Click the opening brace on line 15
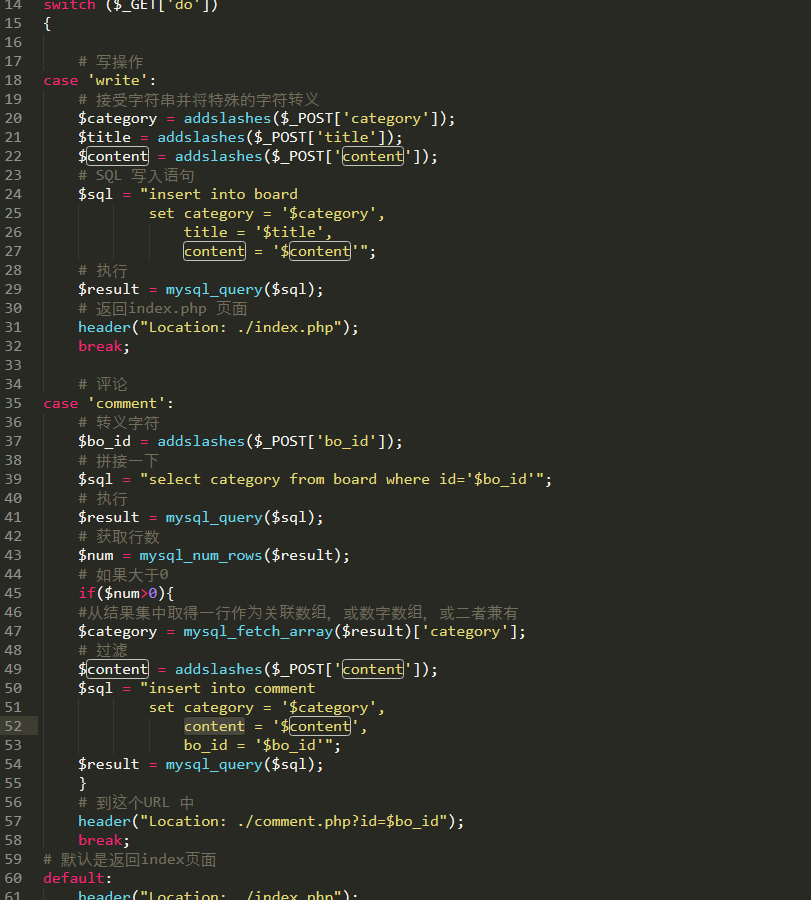The image size is (811, 900). click(x=47, y=24)
